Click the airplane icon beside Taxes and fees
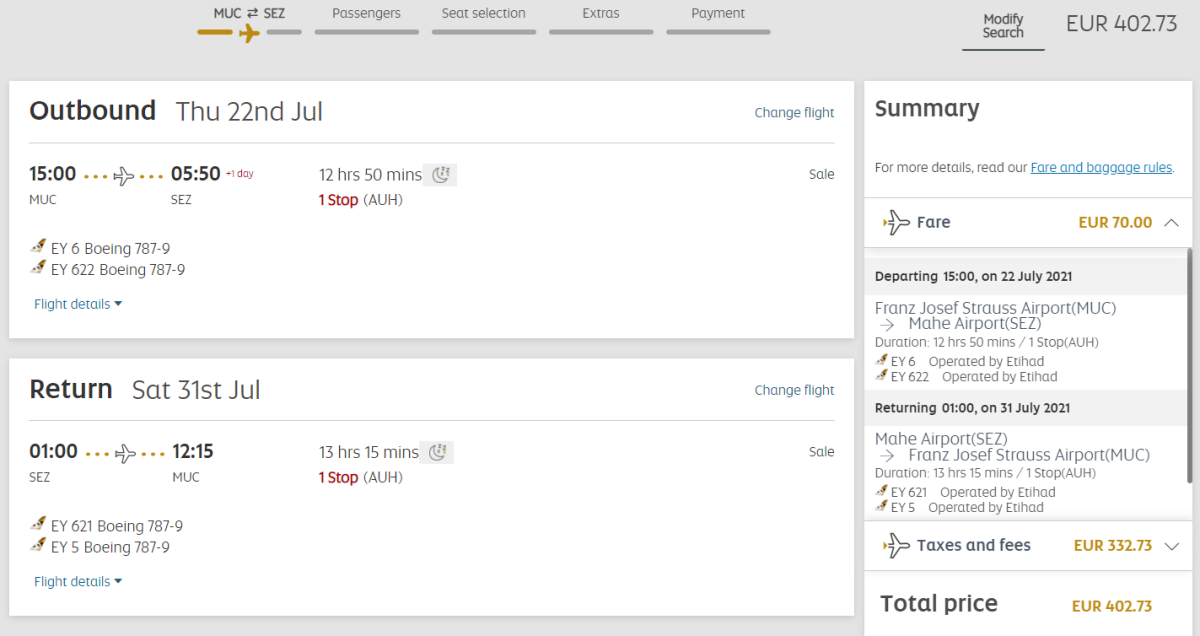Viewport: 1200px width, 636px height. tap(896, 546)
